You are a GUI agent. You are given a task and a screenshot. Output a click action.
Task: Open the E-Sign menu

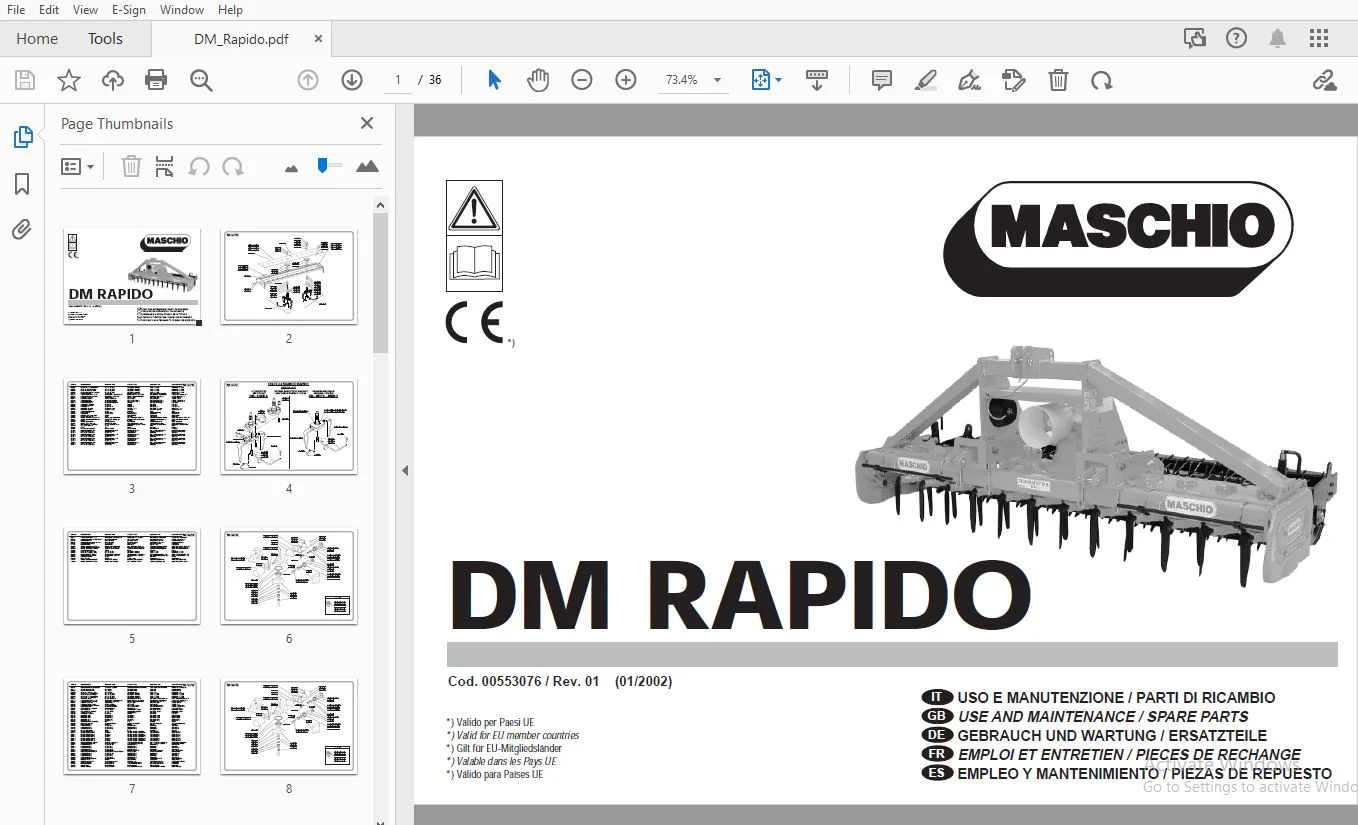[x=128, y=10]
